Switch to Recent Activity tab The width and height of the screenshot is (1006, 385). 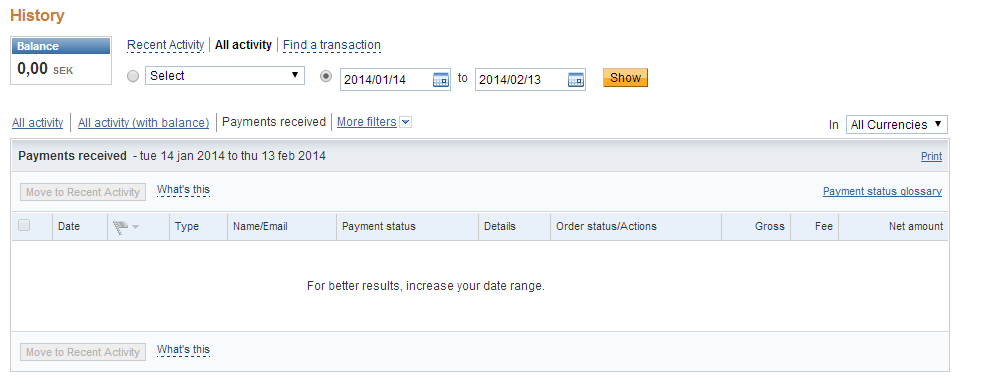(x=166, y=45)
